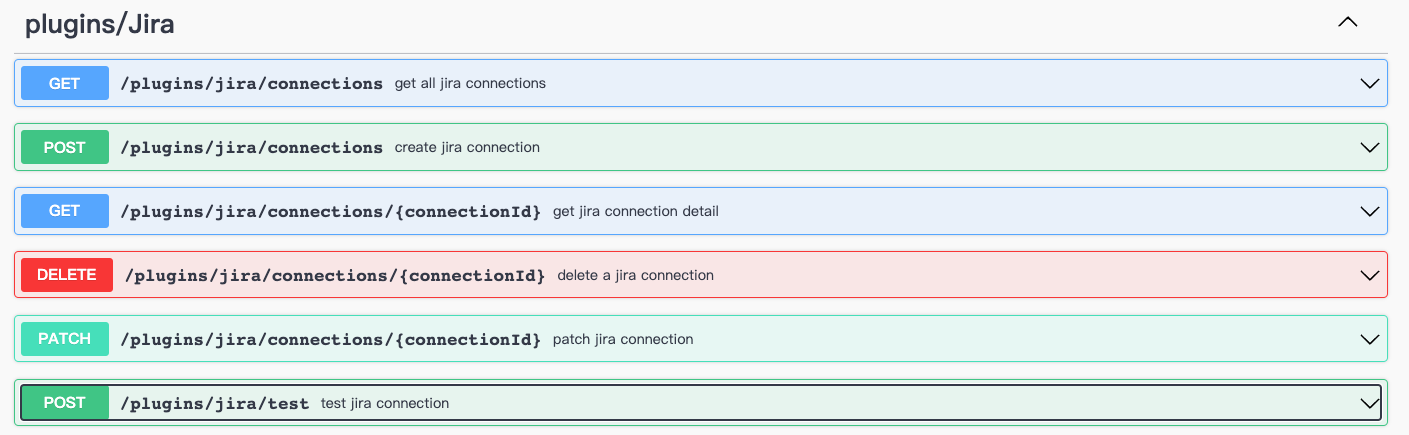Click the PATCH method badge
The width and height of the screenshot is (1409, 435).
click(x=65, y=339)
